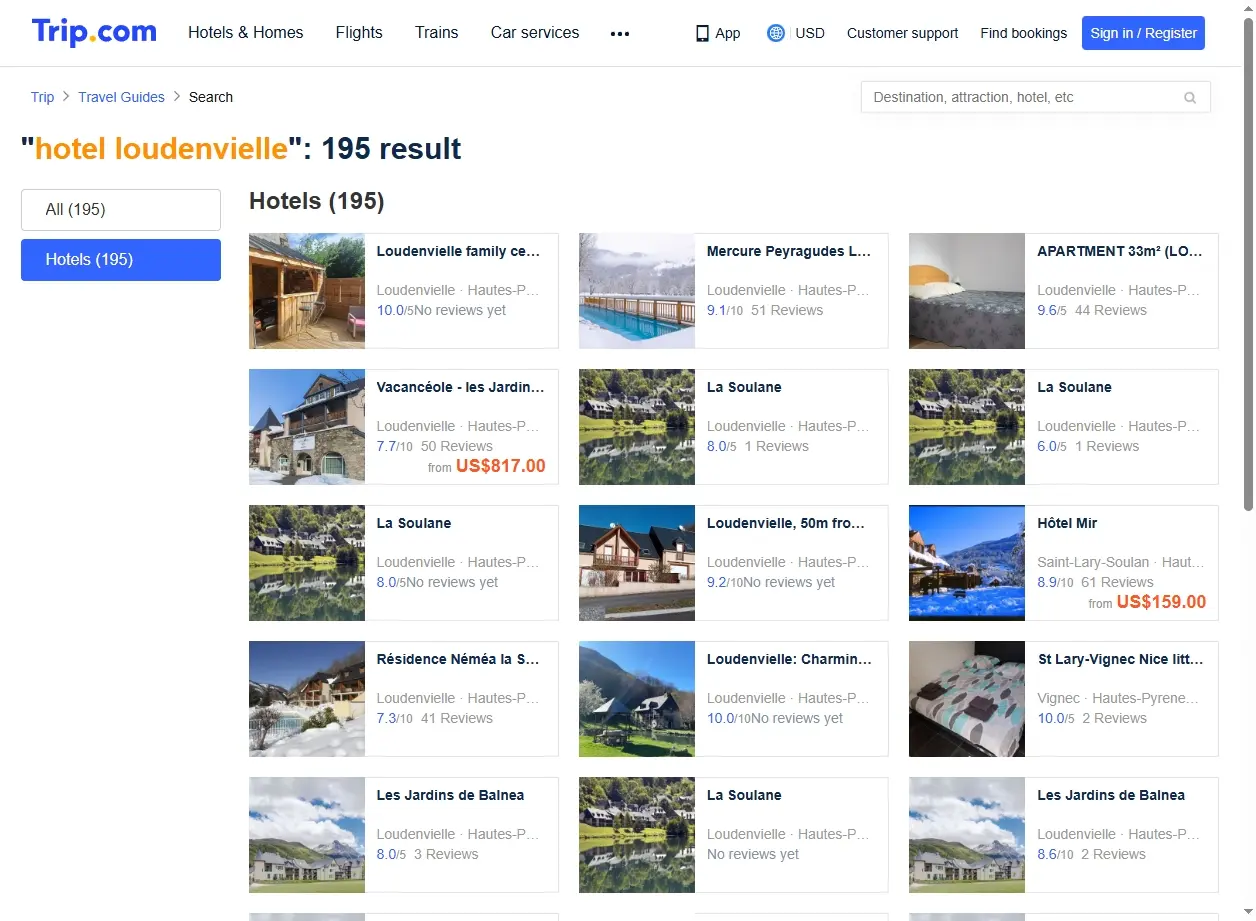Viewport: 1256px width, 921px height.
Task: Open Loudenvielle family center thumbnail
Action: [307, 291]
